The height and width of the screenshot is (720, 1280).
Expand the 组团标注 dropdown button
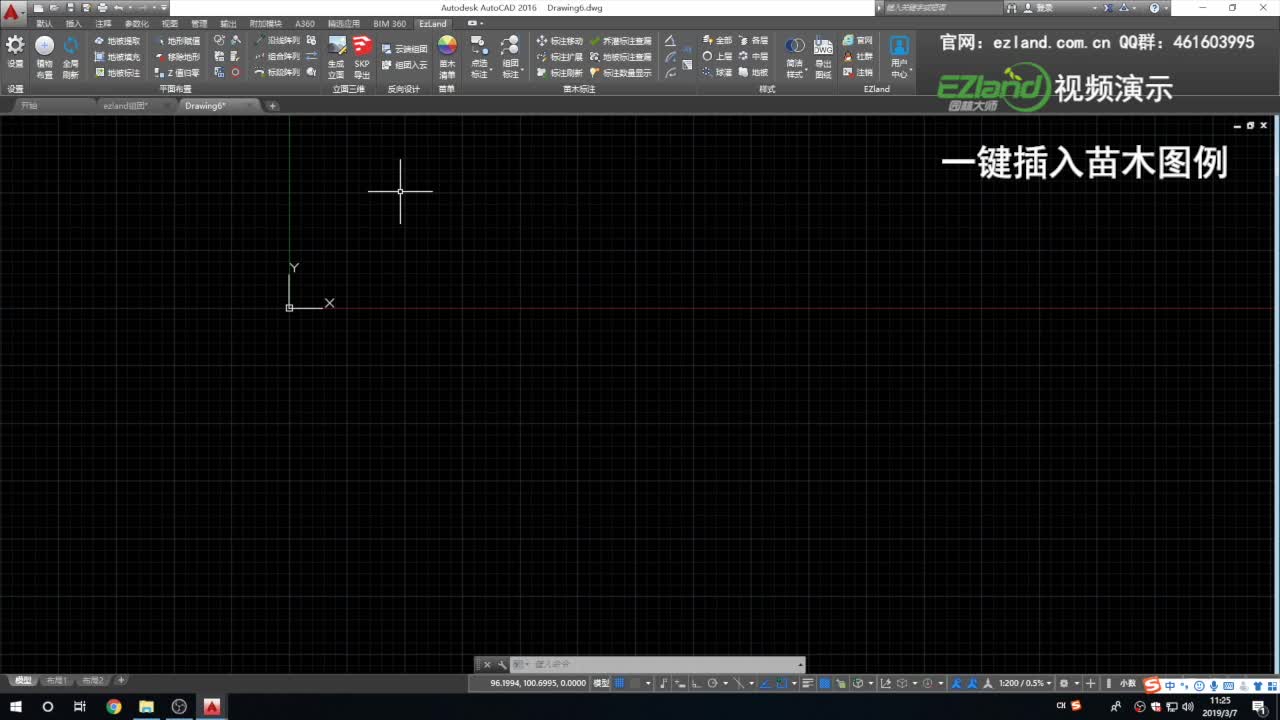coord(510,58)
